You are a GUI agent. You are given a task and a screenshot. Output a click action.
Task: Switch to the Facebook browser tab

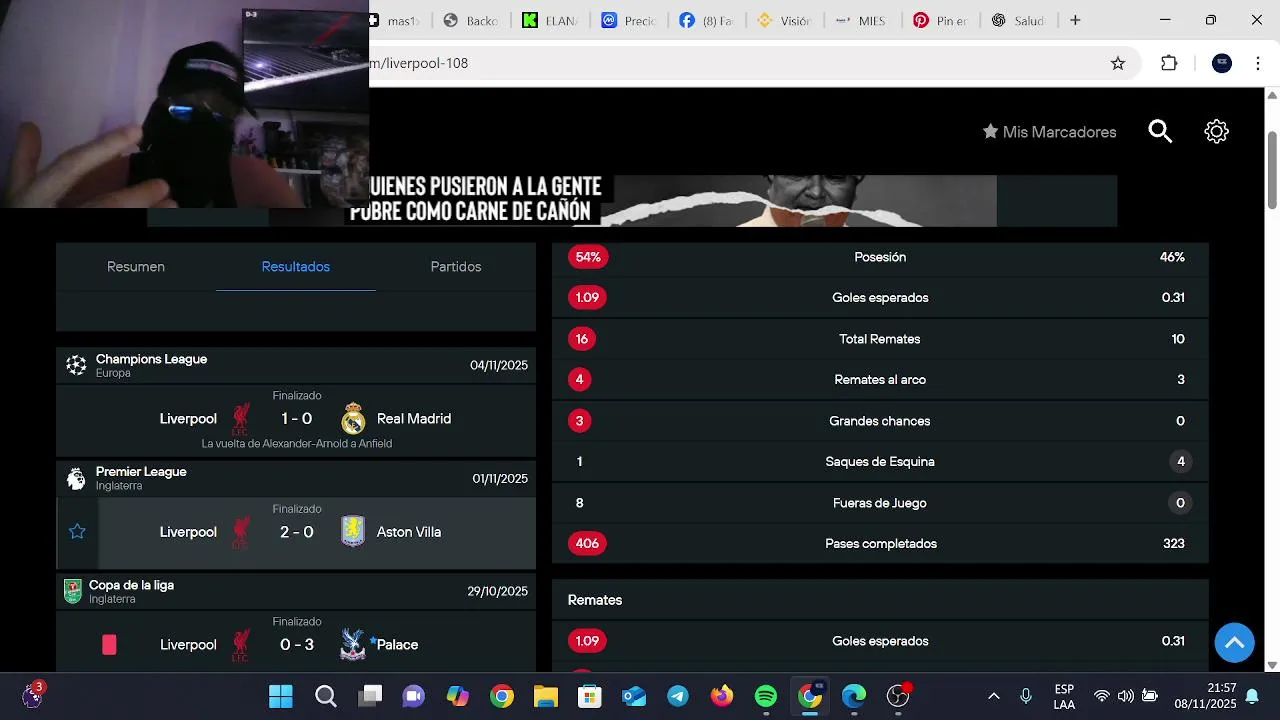click(x=706, y=20)
